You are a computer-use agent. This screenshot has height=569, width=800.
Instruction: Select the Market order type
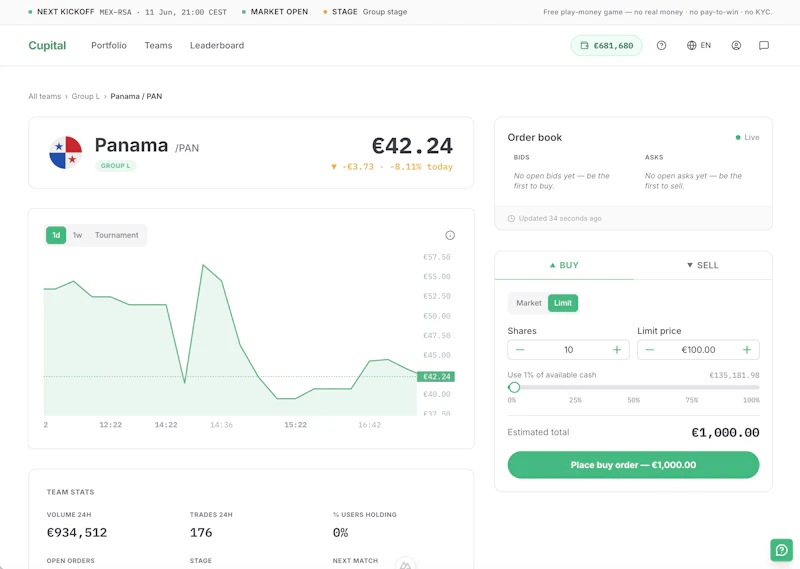529,303
